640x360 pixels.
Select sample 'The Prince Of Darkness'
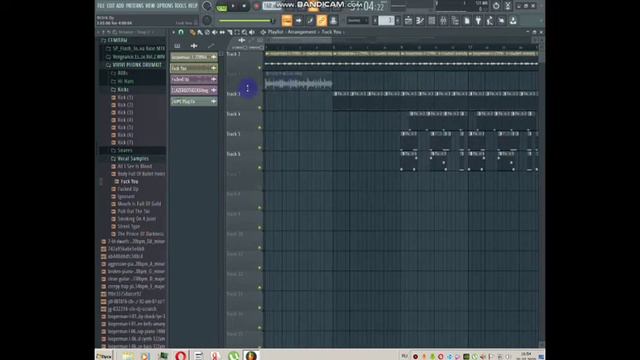(138, 234)
